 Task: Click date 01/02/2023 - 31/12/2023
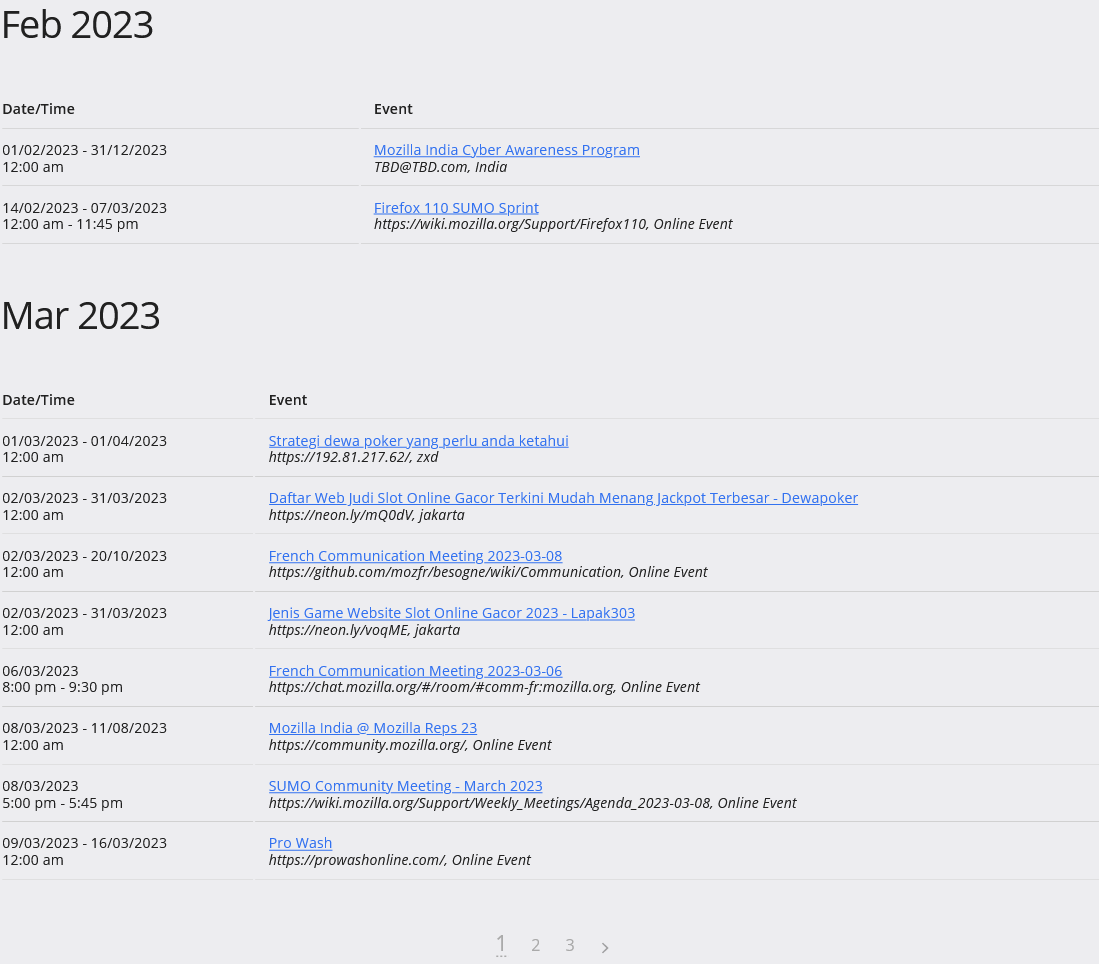tap(85, 150)
